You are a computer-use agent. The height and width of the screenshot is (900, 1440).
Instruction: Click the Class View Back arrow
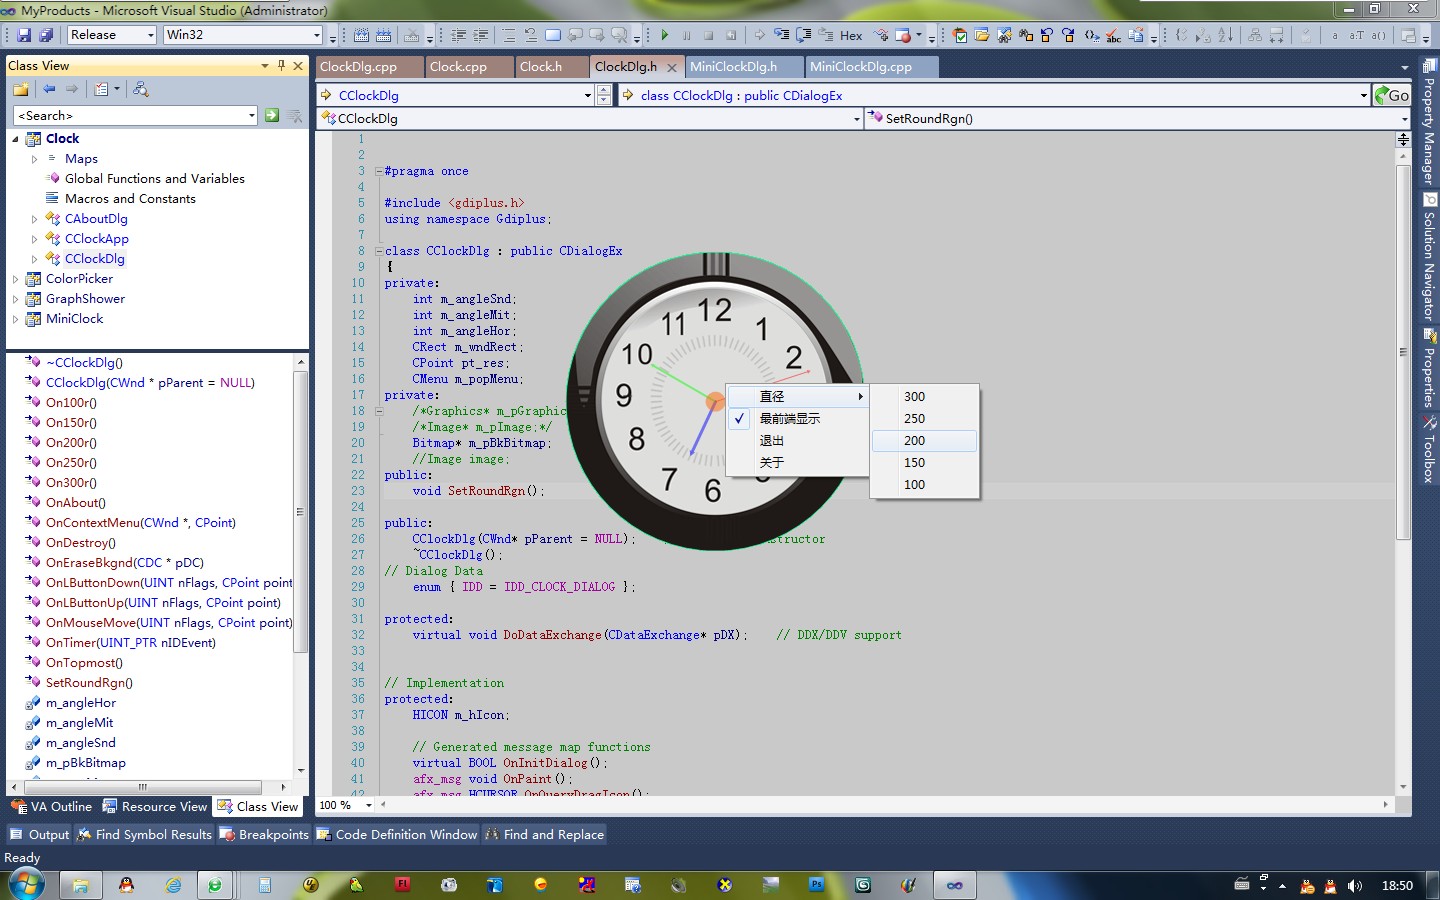pos(49,89)
